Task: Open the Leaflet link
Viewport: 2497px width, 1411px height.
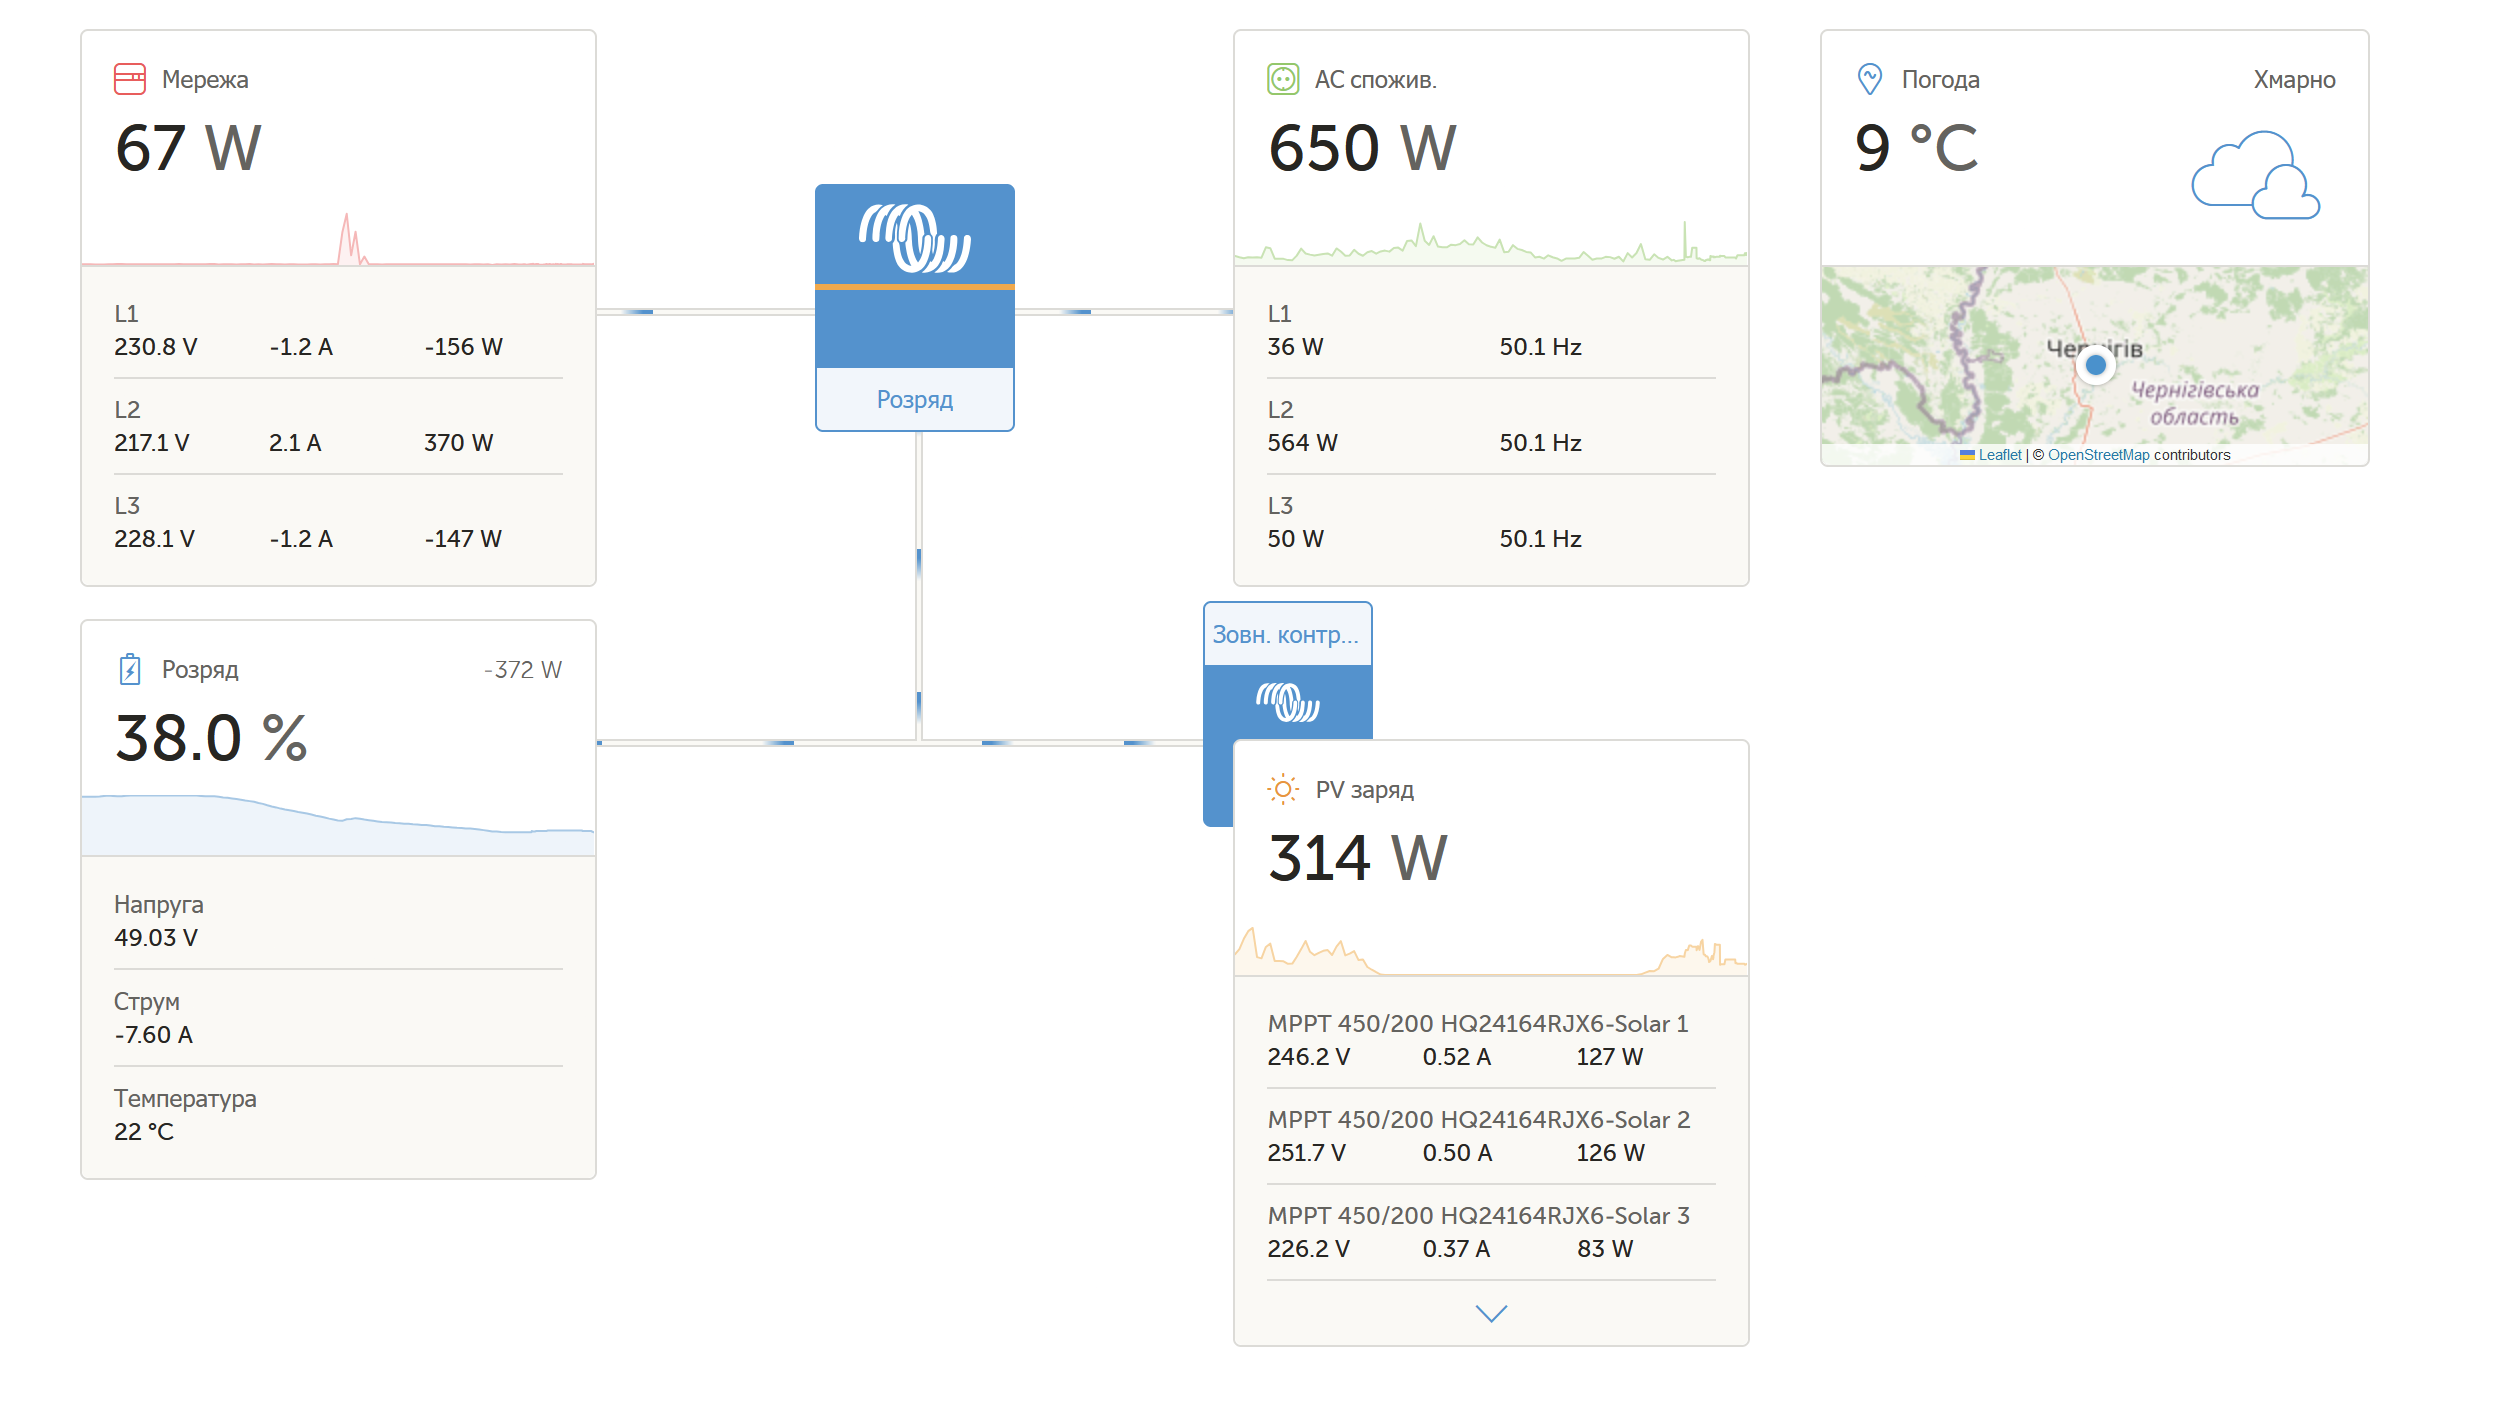Action: tap(1999, 455)
